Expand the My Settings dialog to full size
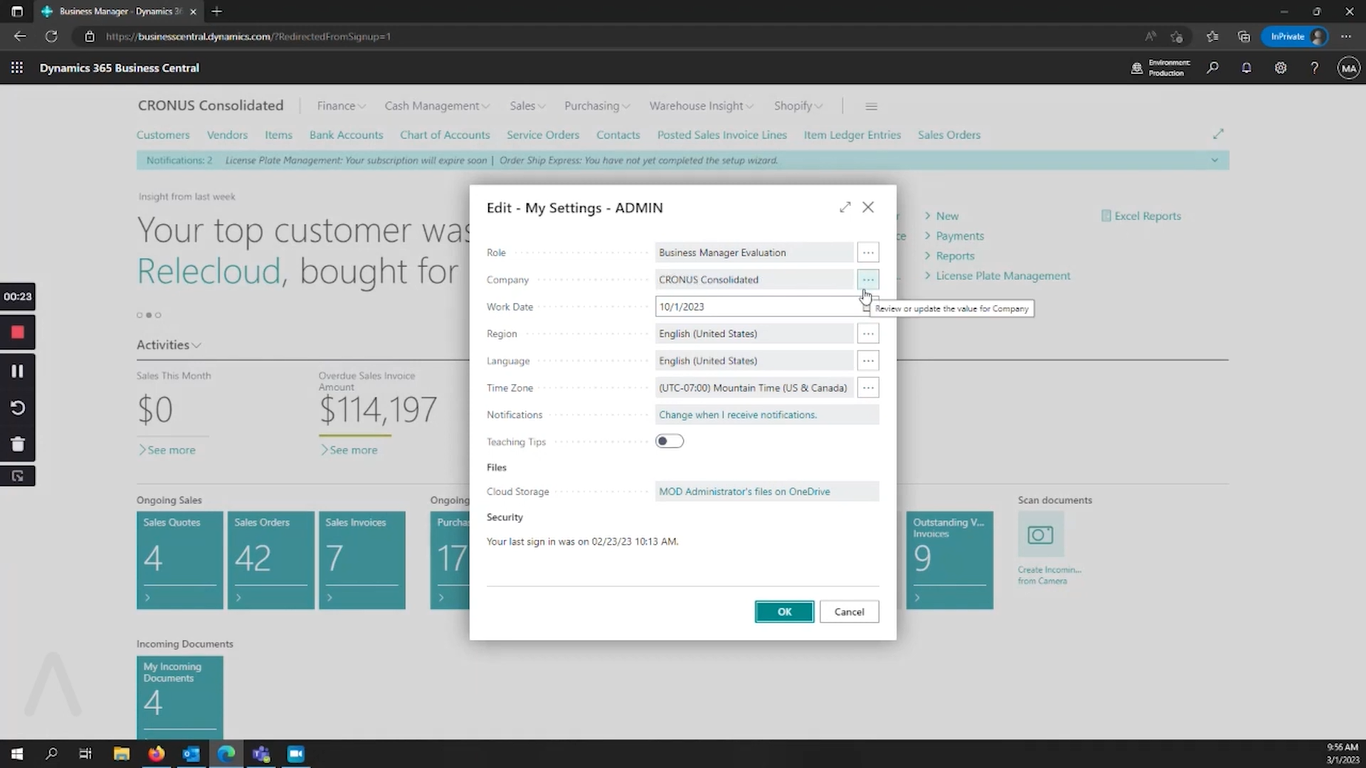The height and width of the screenshot is (768, 1366). [x=845, y=207]
